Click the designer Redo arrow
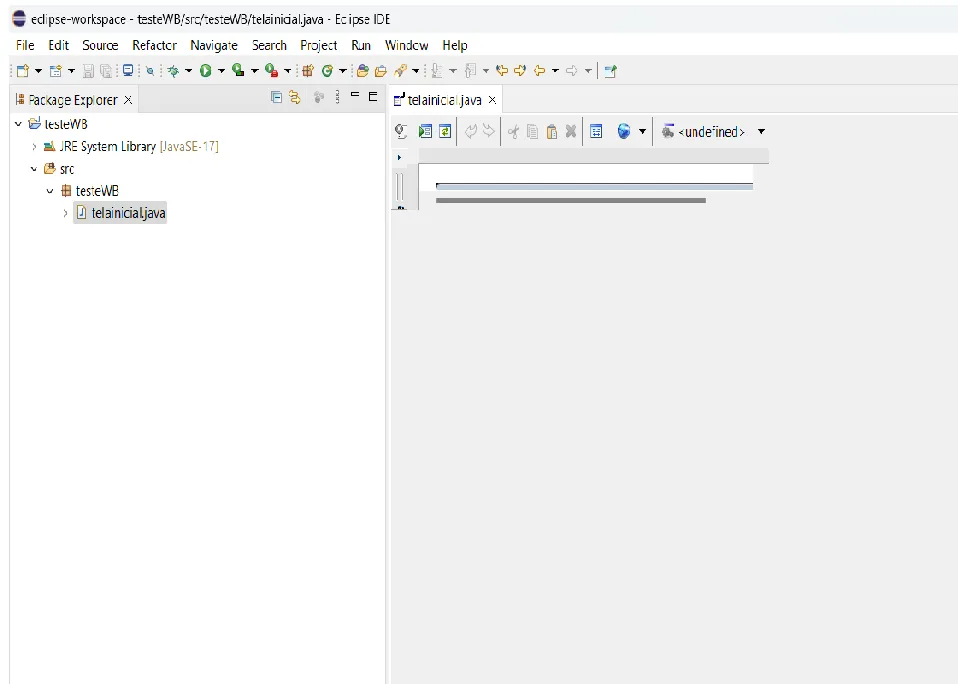 click(x=489, y=131)
